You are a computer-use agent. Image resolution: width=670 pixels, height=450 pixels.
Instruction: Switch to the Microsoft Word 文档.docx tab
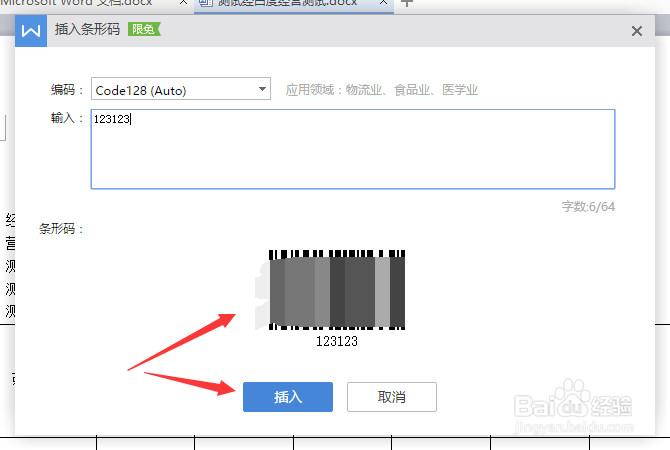click(77, 3)
